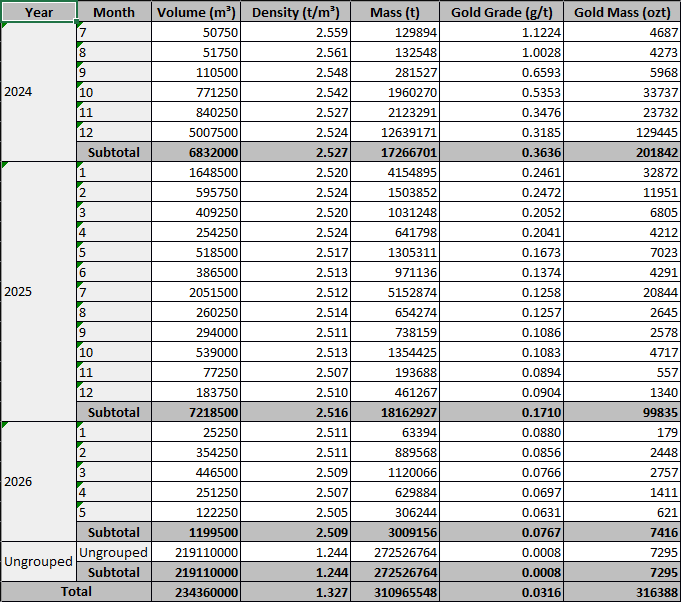681x602 pixels.
Task: Click volume cell 51750
Action: [x=196, y=52]
